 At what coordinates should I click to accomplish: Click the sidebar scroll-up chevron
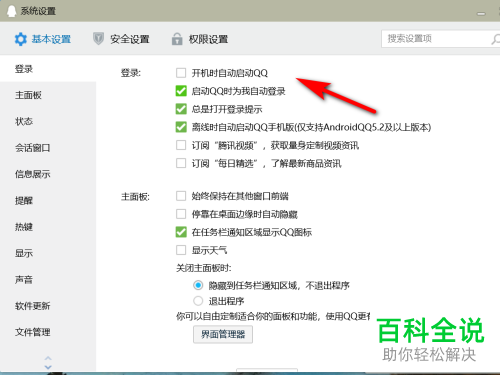48,358
